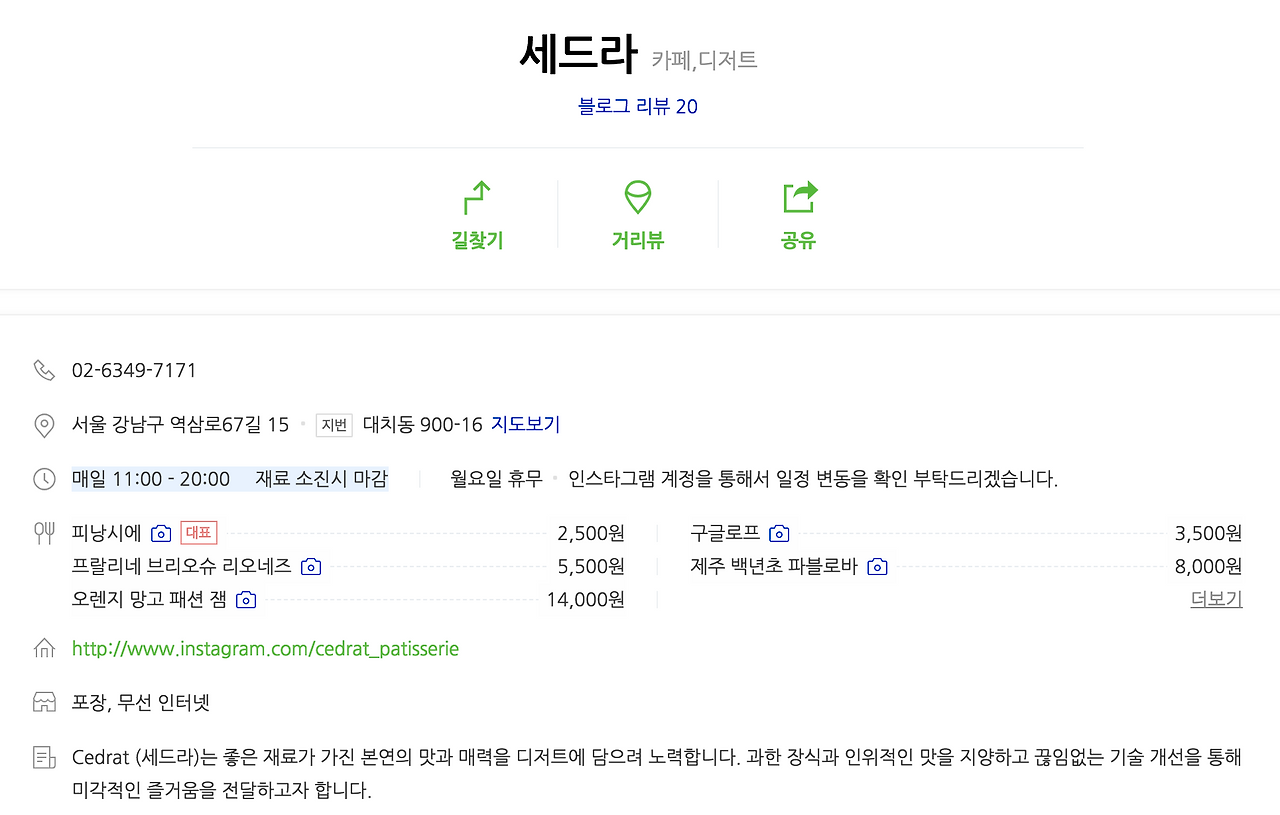
Task: Open 거리뷰 street view via pin icon
Action: click(637, 197)
